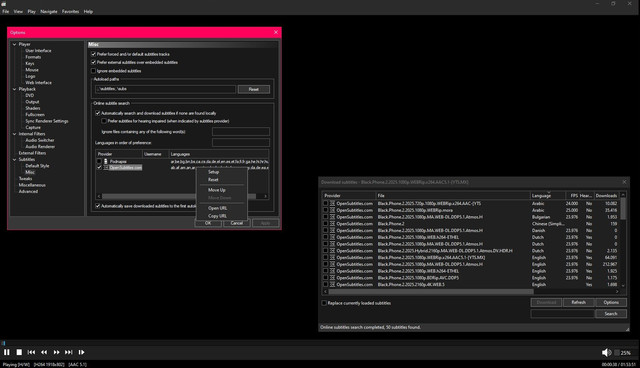
Task: Sort by the Downloads column header
Action: tap(607, 196)
